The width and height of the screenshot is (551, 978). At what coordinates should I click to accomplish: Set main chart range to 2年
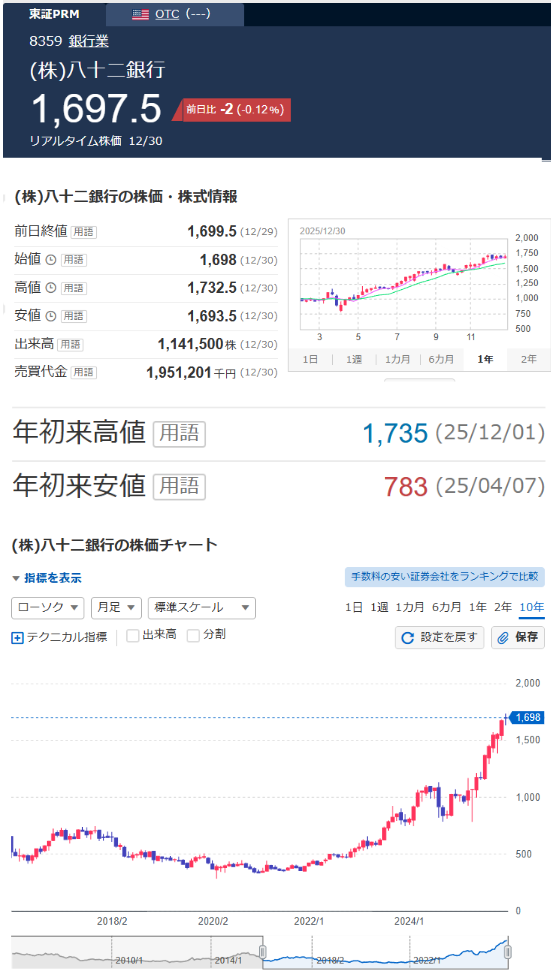click(x=503, y=607)
